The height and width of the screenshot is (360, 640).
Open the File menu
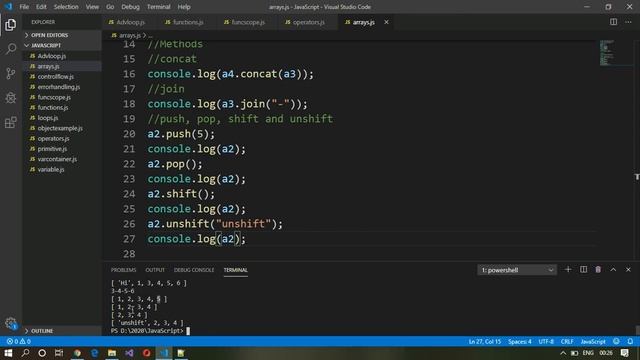pyautogui.click(x=24, y=7)
